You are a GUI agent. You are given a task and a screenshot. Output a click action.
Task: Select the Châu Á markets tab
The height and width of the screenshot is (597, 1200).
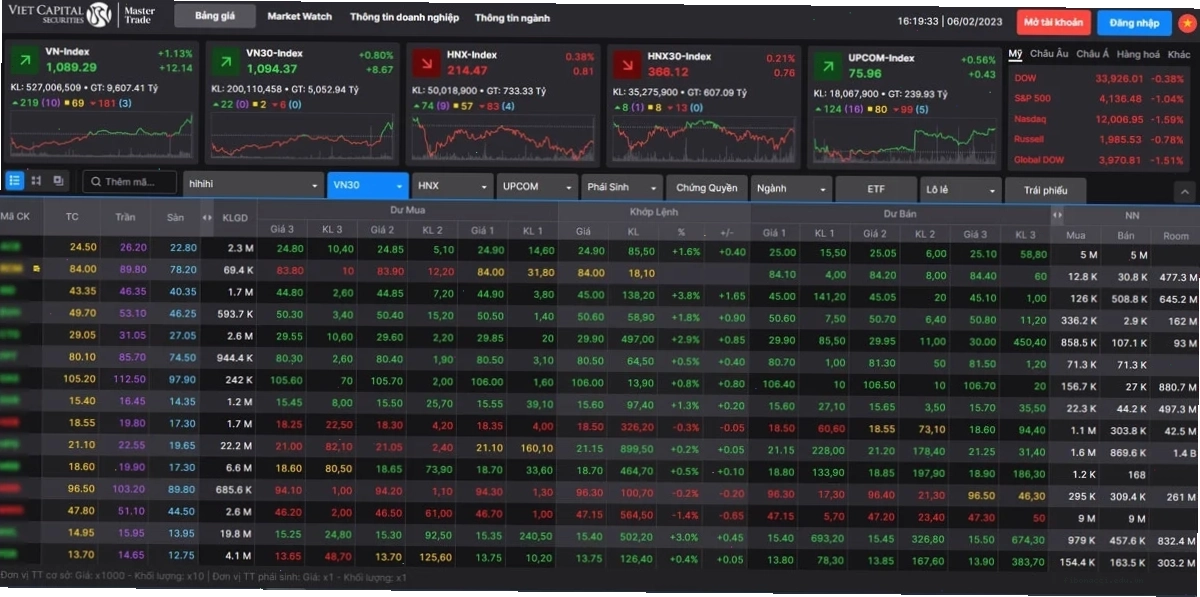point(1093,53)
